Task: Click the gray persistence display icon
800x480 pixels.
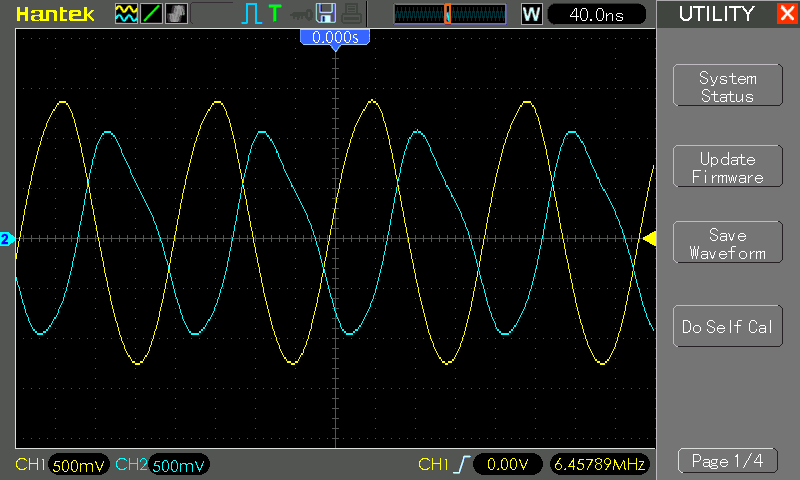Action: tap(177, 14)
